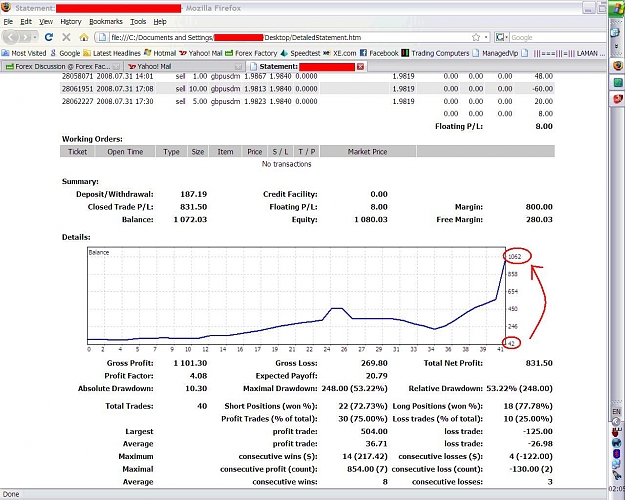Open the address bar history dropdown
Screen dimensions: 625x500
pos(486,37)
